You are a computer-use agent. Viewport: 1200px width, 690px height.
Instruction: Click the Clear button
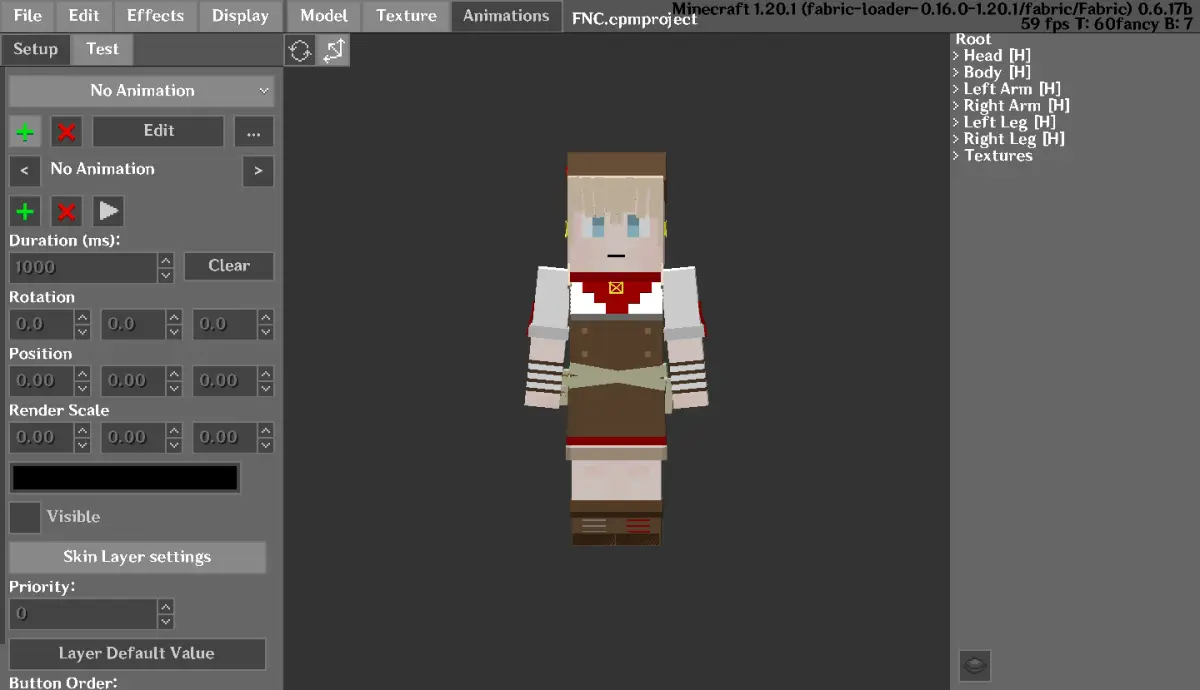tap(229, 266)
